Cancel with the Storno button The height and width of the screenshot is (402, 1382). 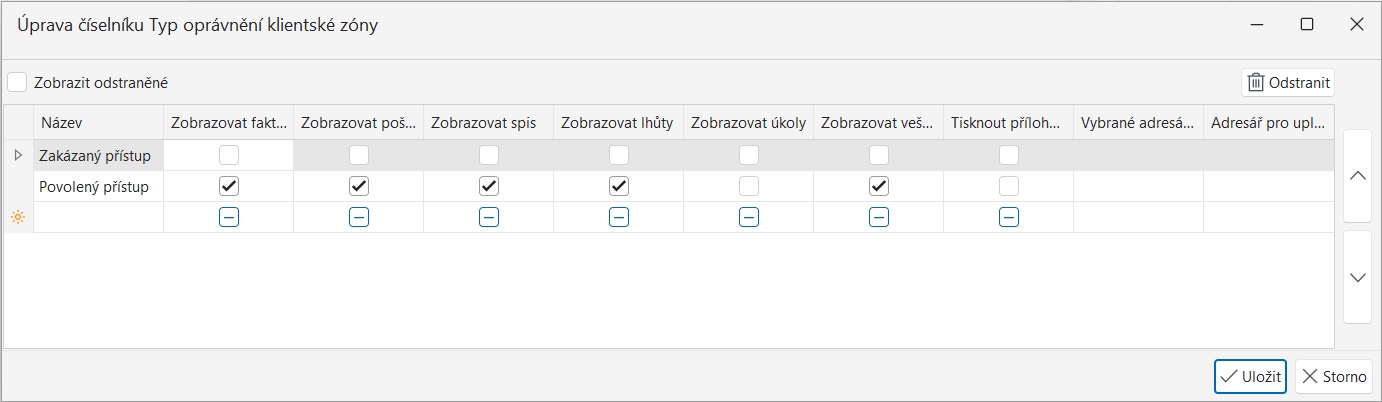tap(1334, 377)
